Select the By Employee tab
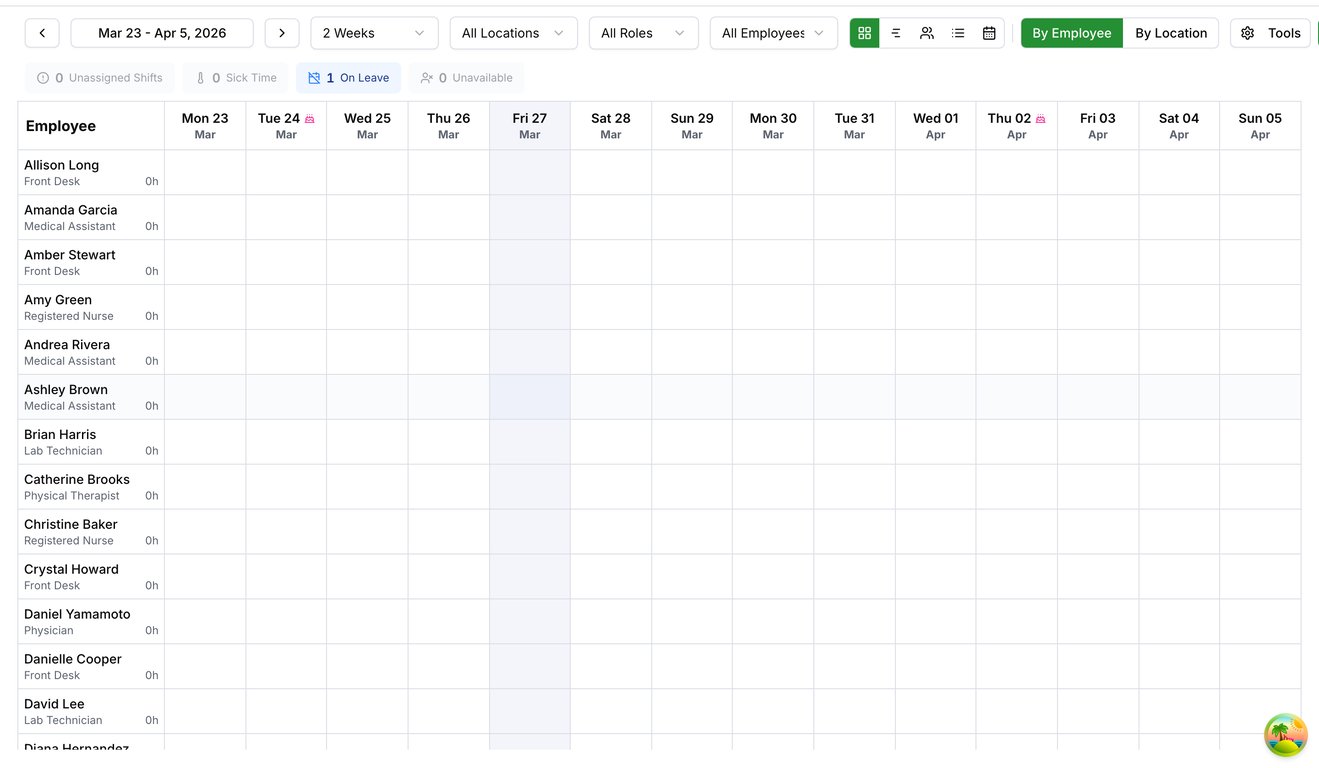1319x768 pixels. tap(1072, 33)
